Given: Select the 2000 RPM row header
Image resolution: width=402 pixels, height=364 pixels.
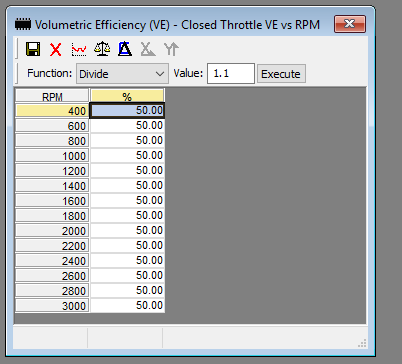Looking at the screenshot, I should click(52, 231).
